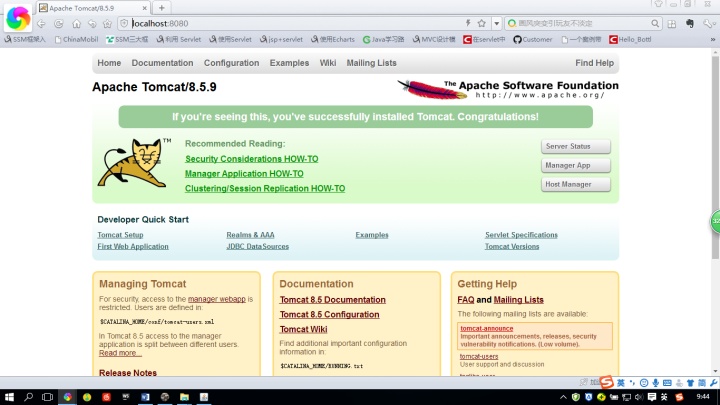Open the Hello_Bottl bookmark

[630, 39]
